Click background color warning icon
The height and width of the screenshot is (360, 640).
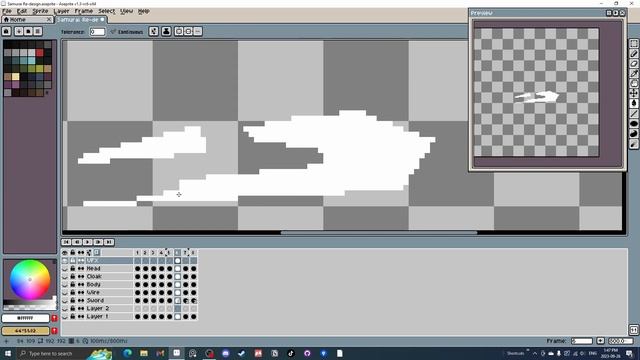pyautogui.click(x=54, y=331)
